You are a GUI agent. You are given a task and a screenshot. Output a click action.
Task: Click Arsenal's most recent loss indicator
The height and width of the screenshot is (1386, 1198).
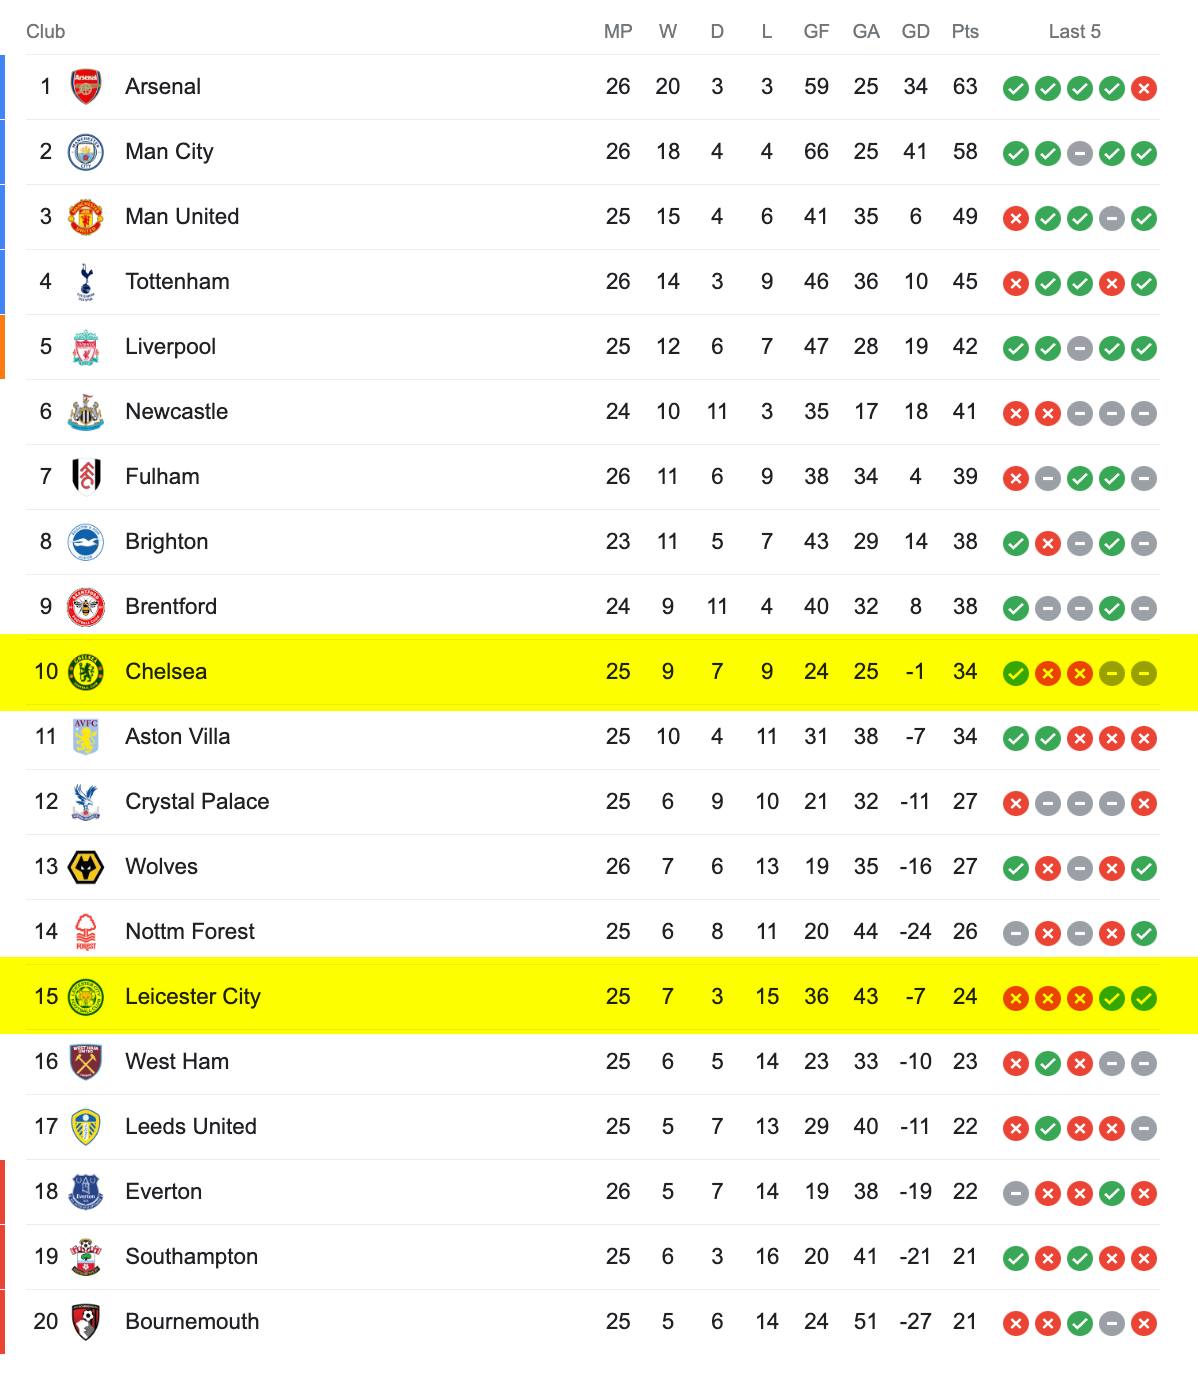pyautogui.click(x=1144, y=88)
